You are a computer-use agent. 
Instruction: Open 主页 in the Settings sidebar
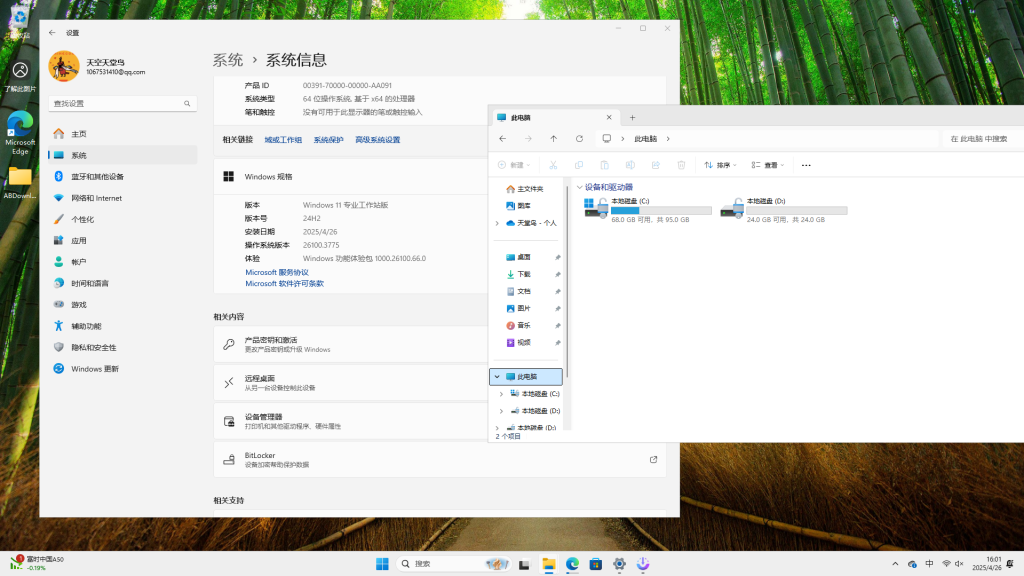pos(123,134)
